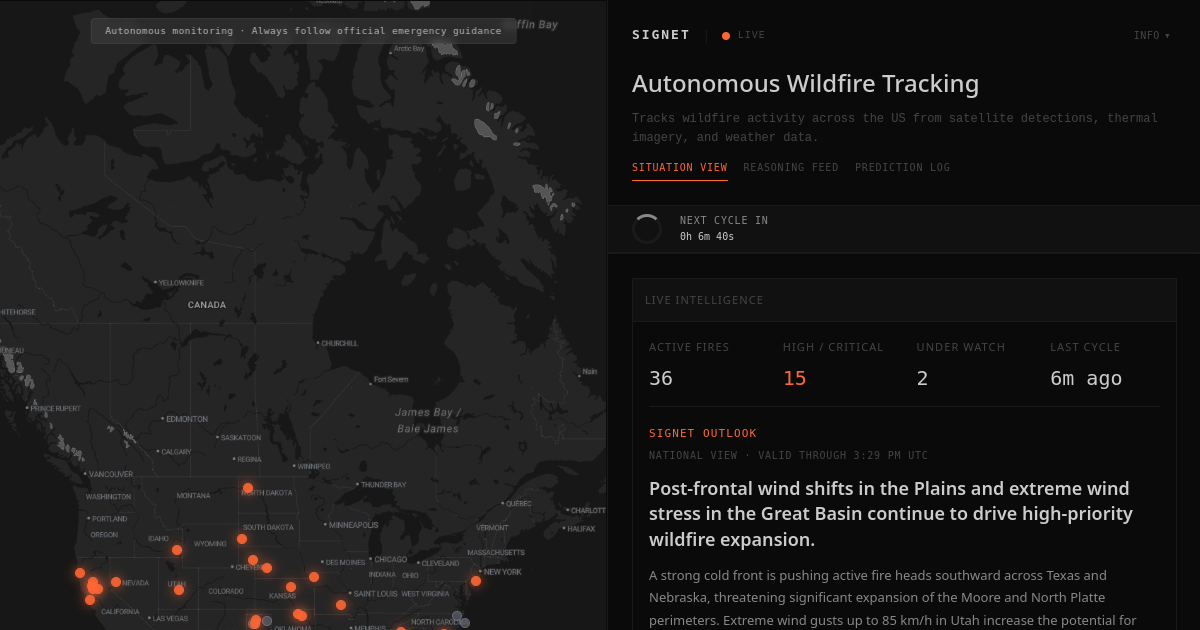The image size is (1200, 630).
Task: Click the fire marker in Utah
Action: (x=179, y=590)
